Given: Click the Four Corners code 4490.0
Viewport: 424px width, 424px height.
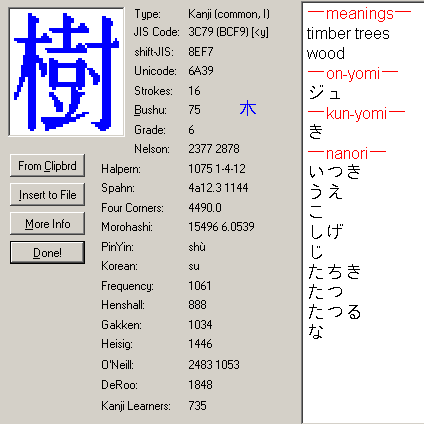Looking at the screenshot, I should pos(205,208).
